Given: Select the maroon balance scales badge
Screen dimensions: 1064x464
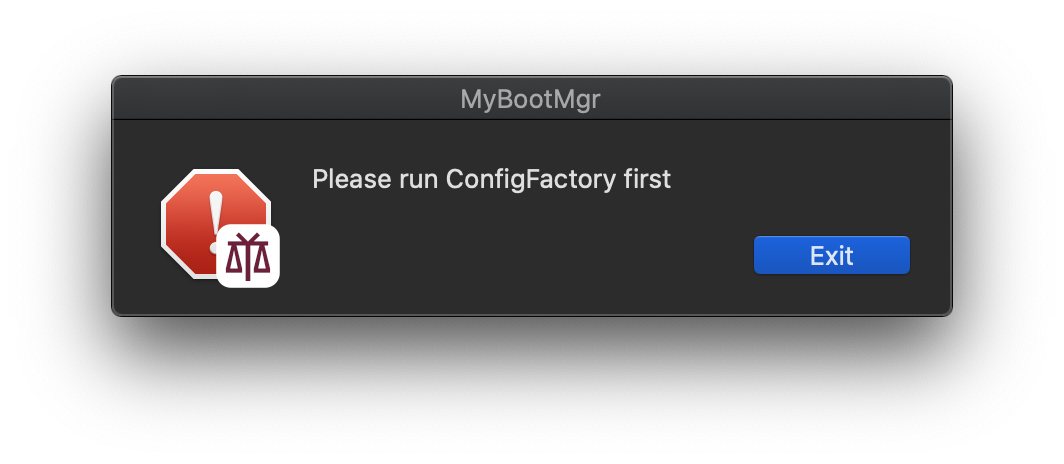Looking at the screenshot, I should 248,256.
